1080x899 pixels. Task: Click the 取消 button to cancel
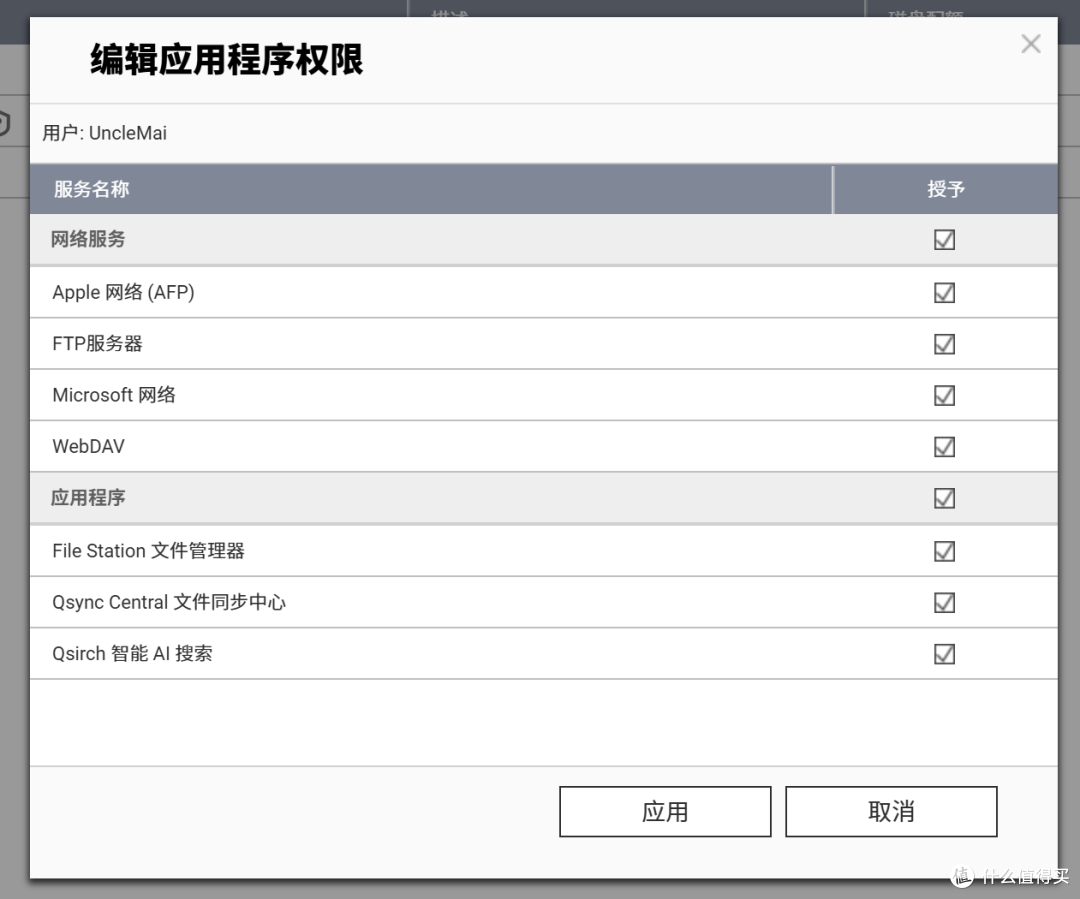(891, 812)
